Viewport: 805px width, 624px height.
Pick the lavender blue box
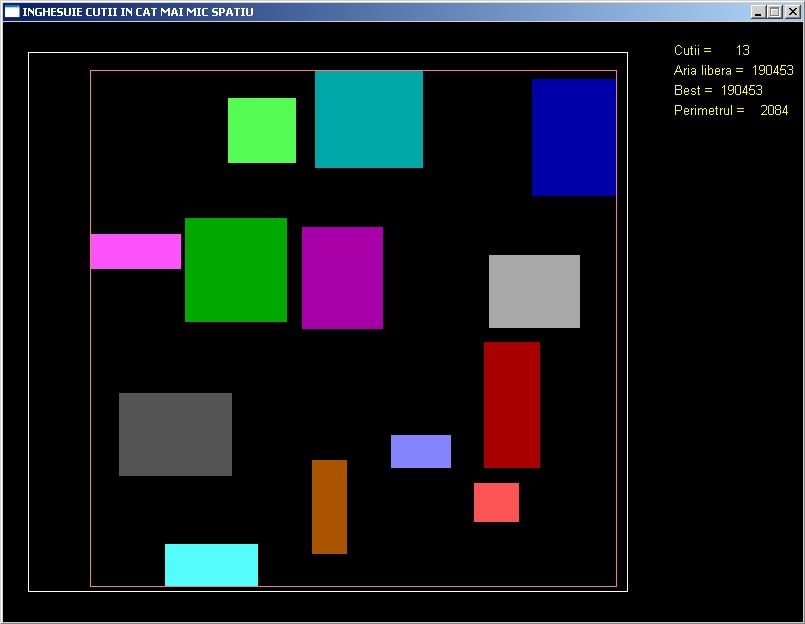(421, 451)
